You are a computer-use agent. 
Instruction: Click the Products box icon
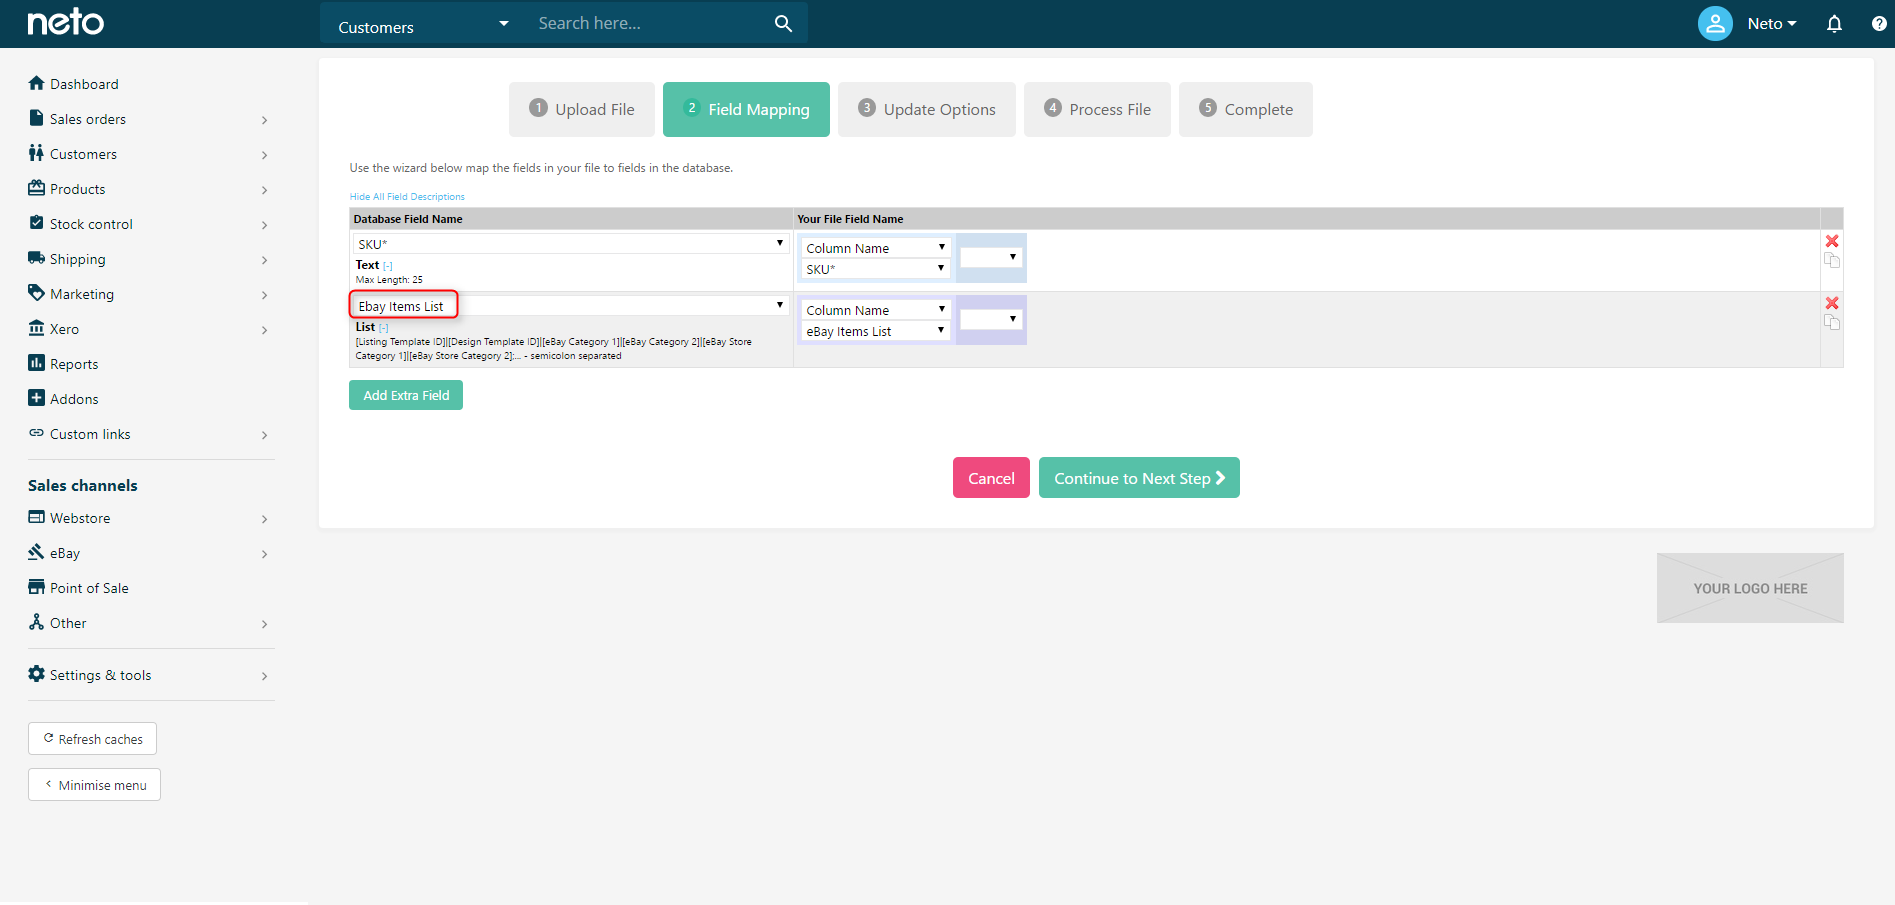(x=37, y=188)
